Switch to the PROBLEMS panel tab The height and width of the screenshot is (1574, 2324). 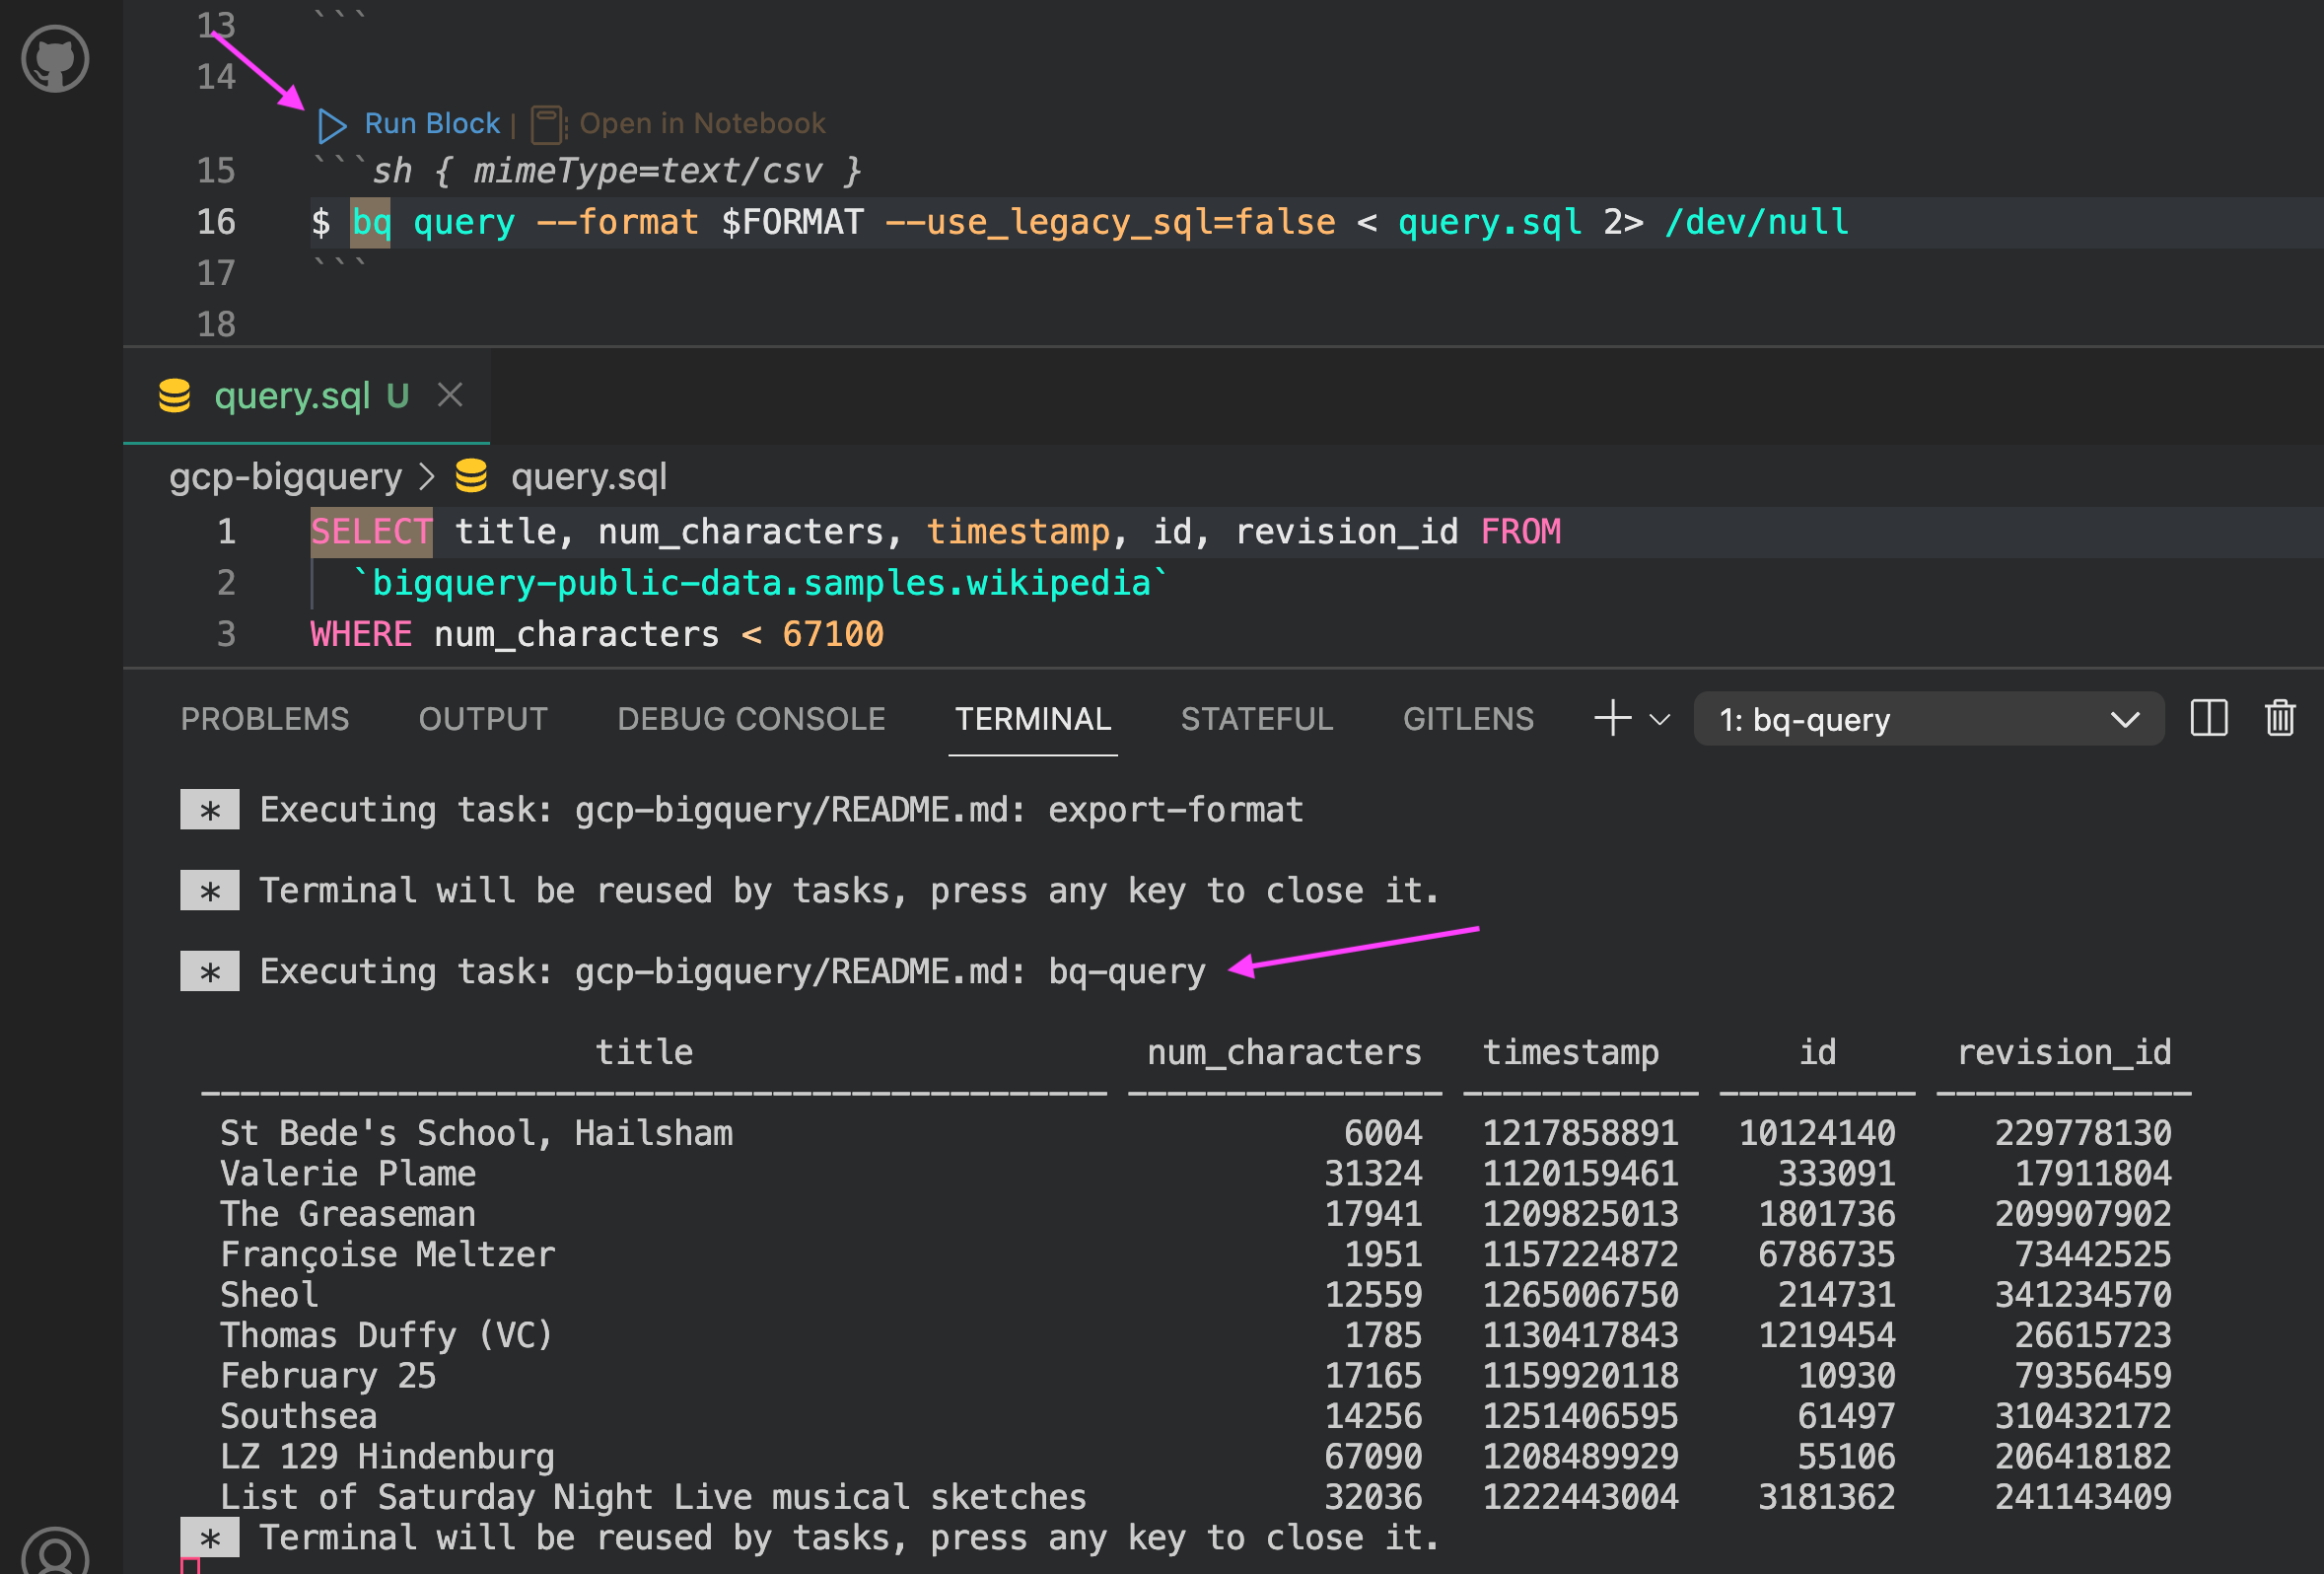pyautogui.click(x=265, y=719)
